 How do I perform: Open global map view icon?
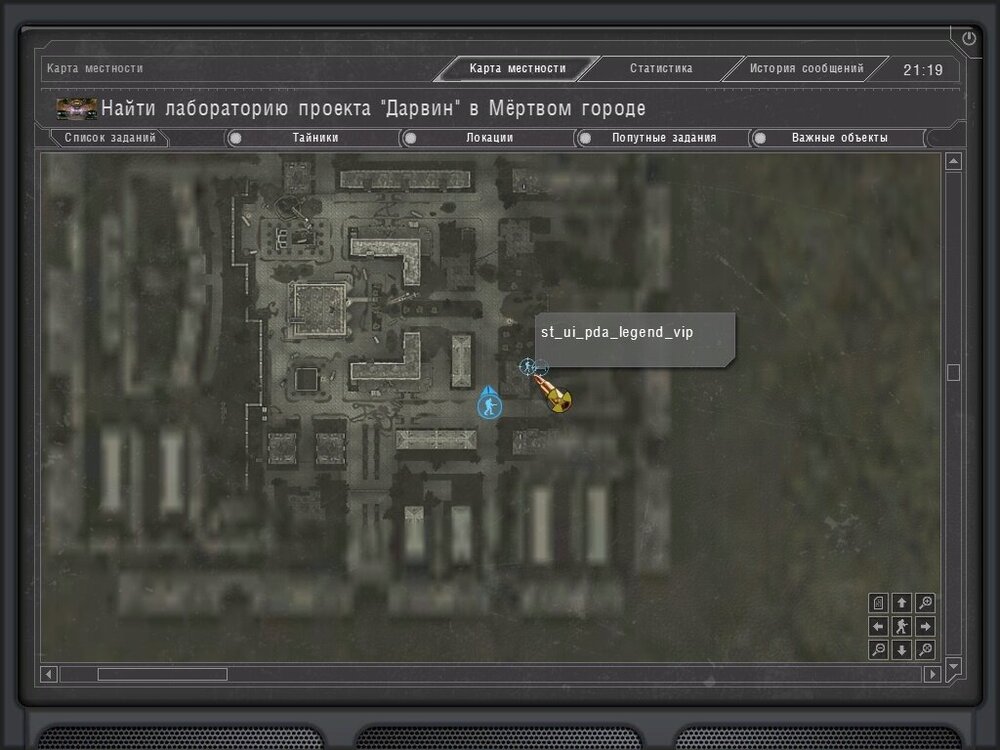coord(878,603)
